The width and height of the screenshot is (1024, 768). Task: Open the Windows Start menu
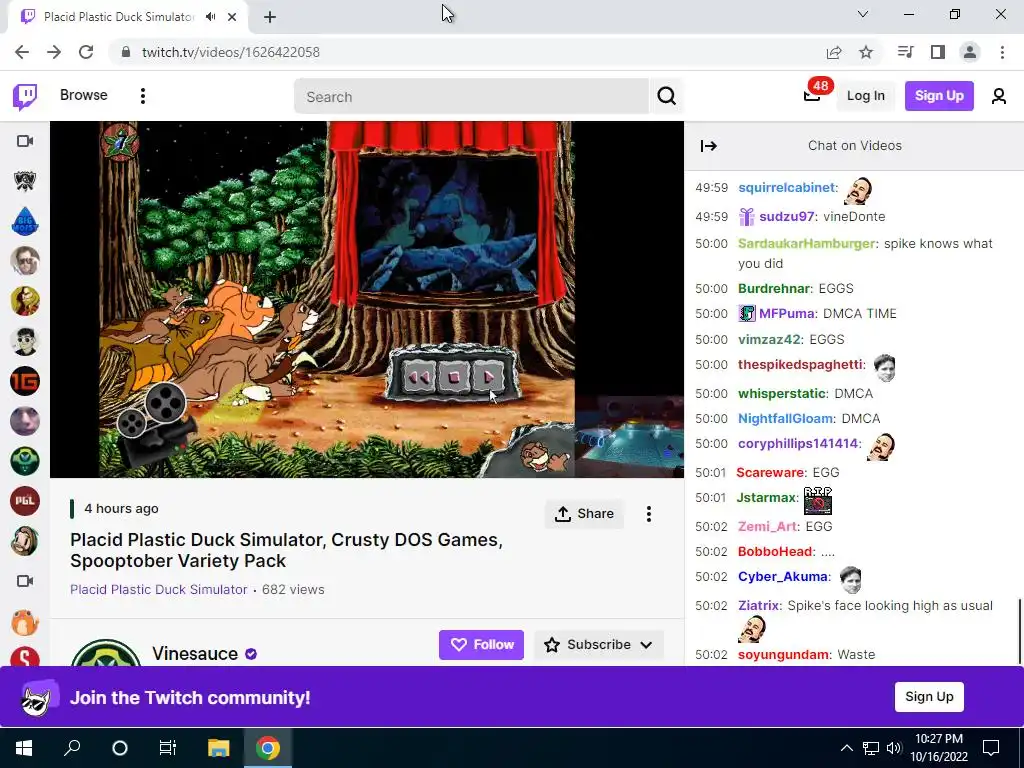[x=24, y=748]
